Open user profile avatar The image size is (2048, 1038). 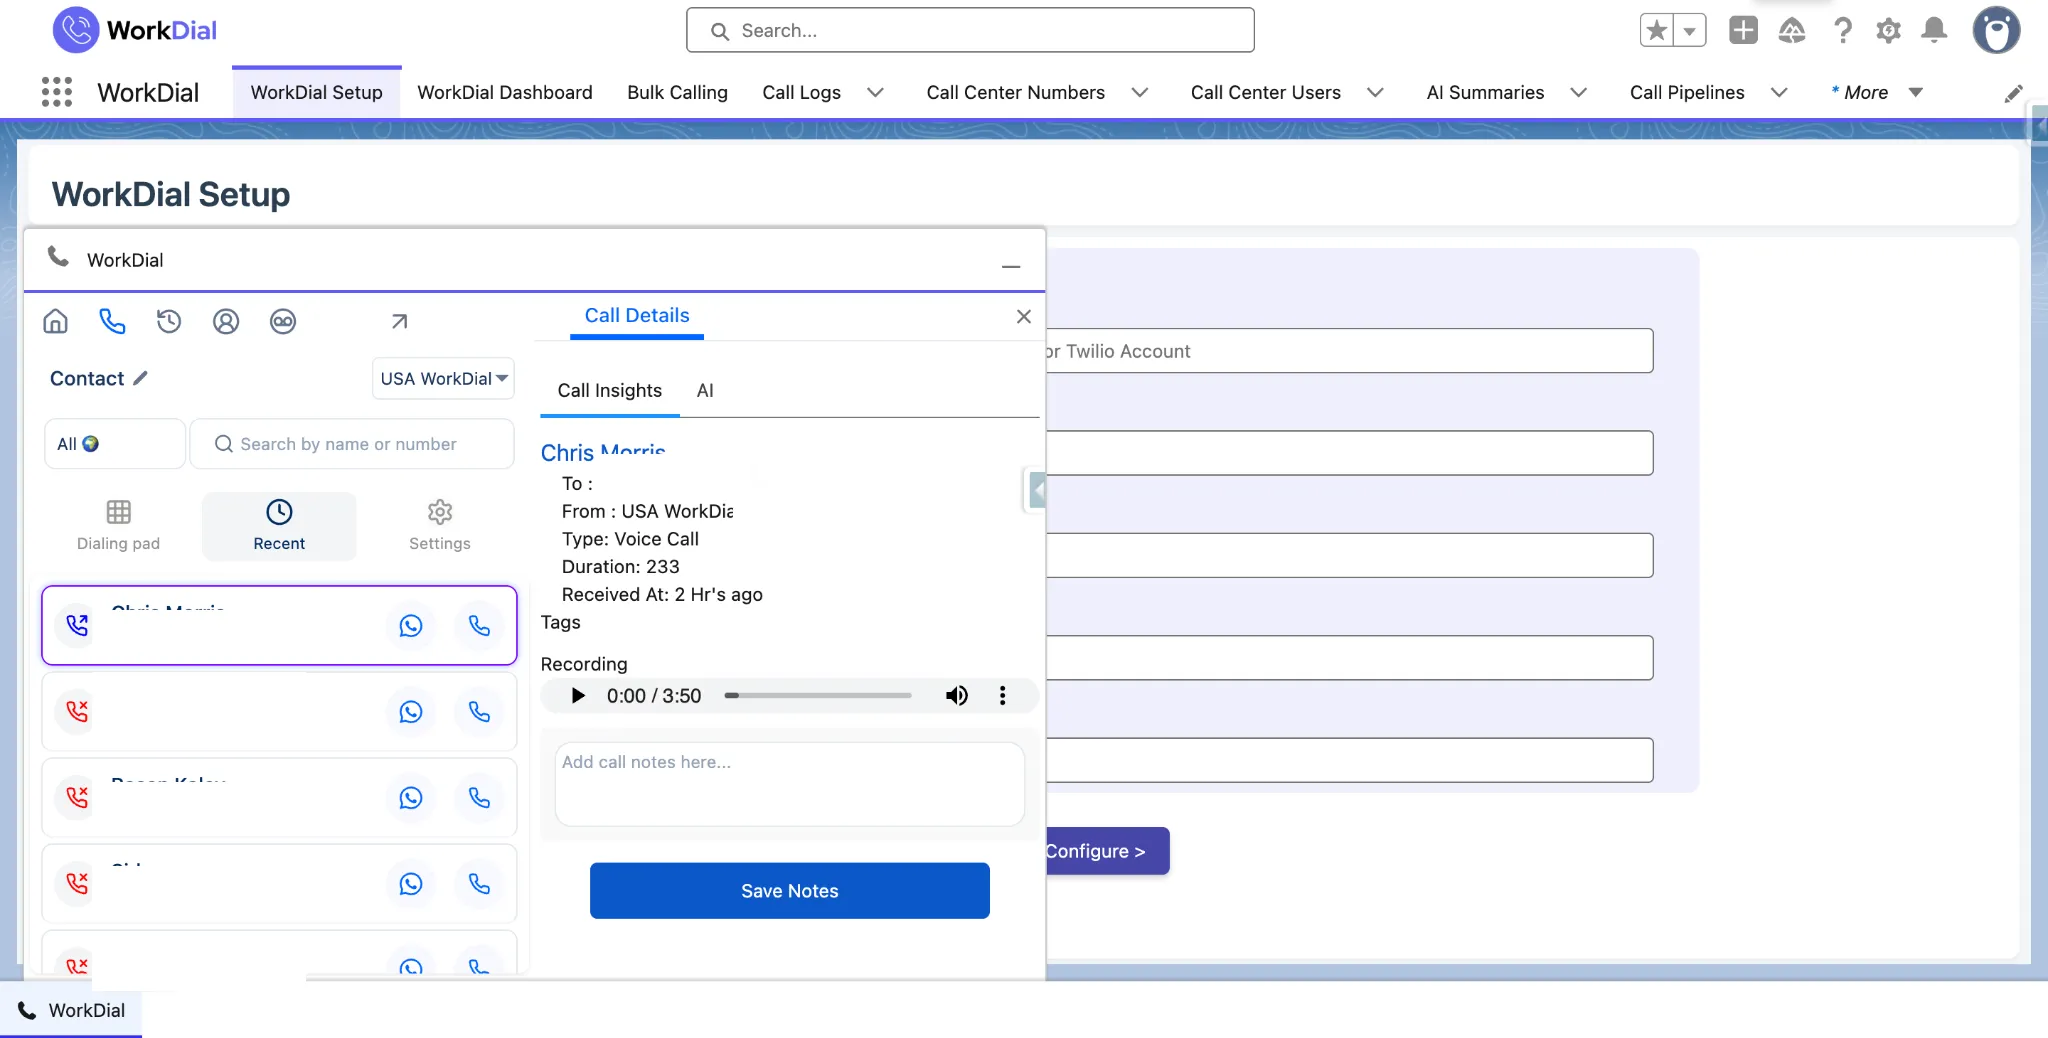pos(1996,30)
